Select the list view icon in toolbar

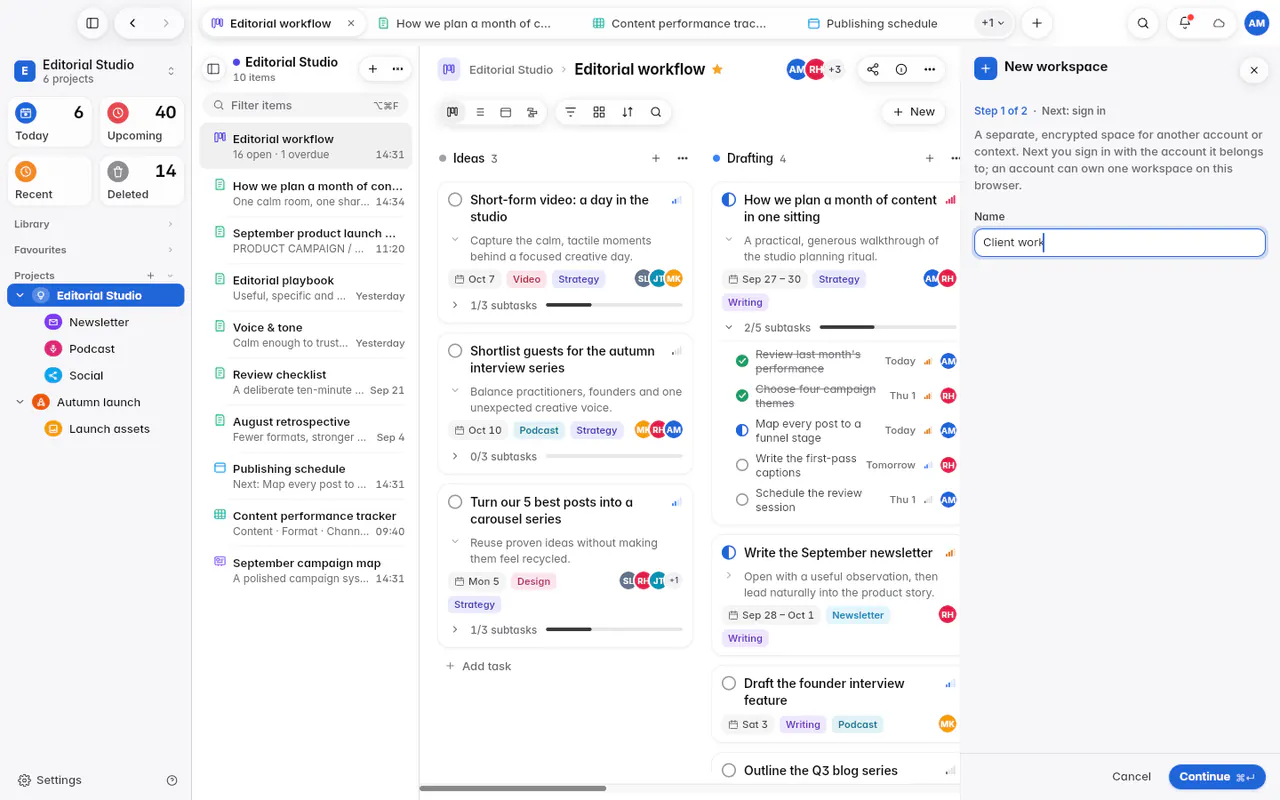click(x=480, y=112)
